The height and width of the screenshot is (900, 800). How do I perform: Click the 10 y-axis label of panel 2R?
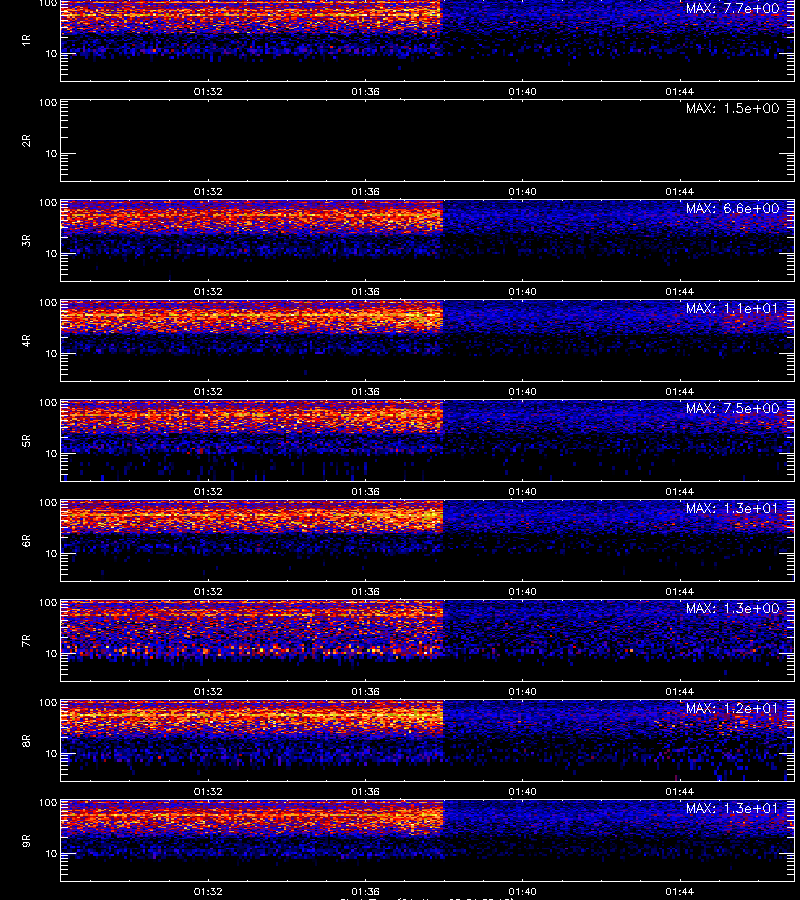click(51, 154)
